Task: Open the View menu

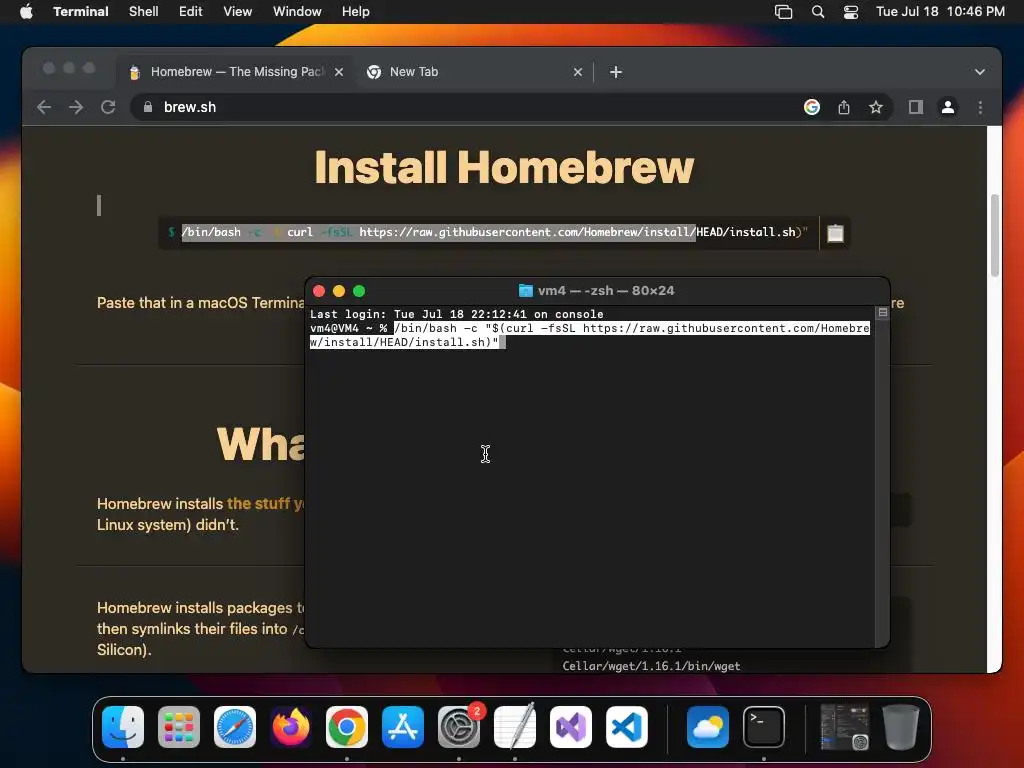Action: click(x=237, y=12)
